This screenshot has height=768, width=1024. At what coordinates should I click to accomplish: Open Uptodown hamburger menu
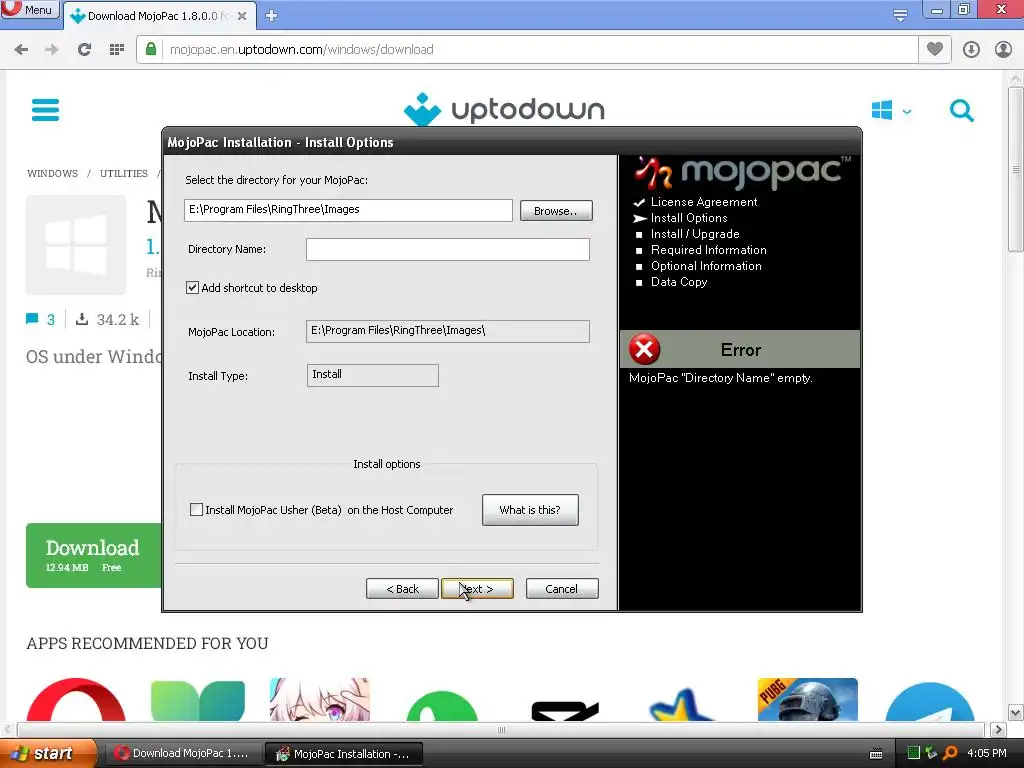coord(45,110)
